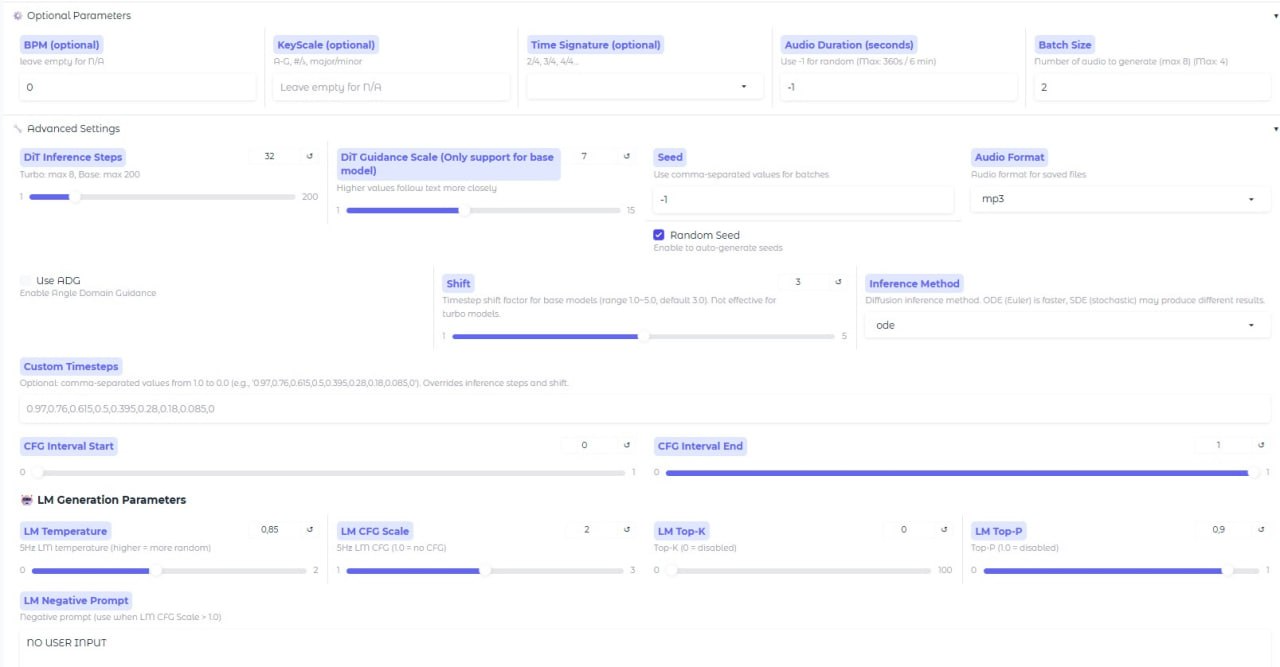Focus the Seed input field

point(803,199)
